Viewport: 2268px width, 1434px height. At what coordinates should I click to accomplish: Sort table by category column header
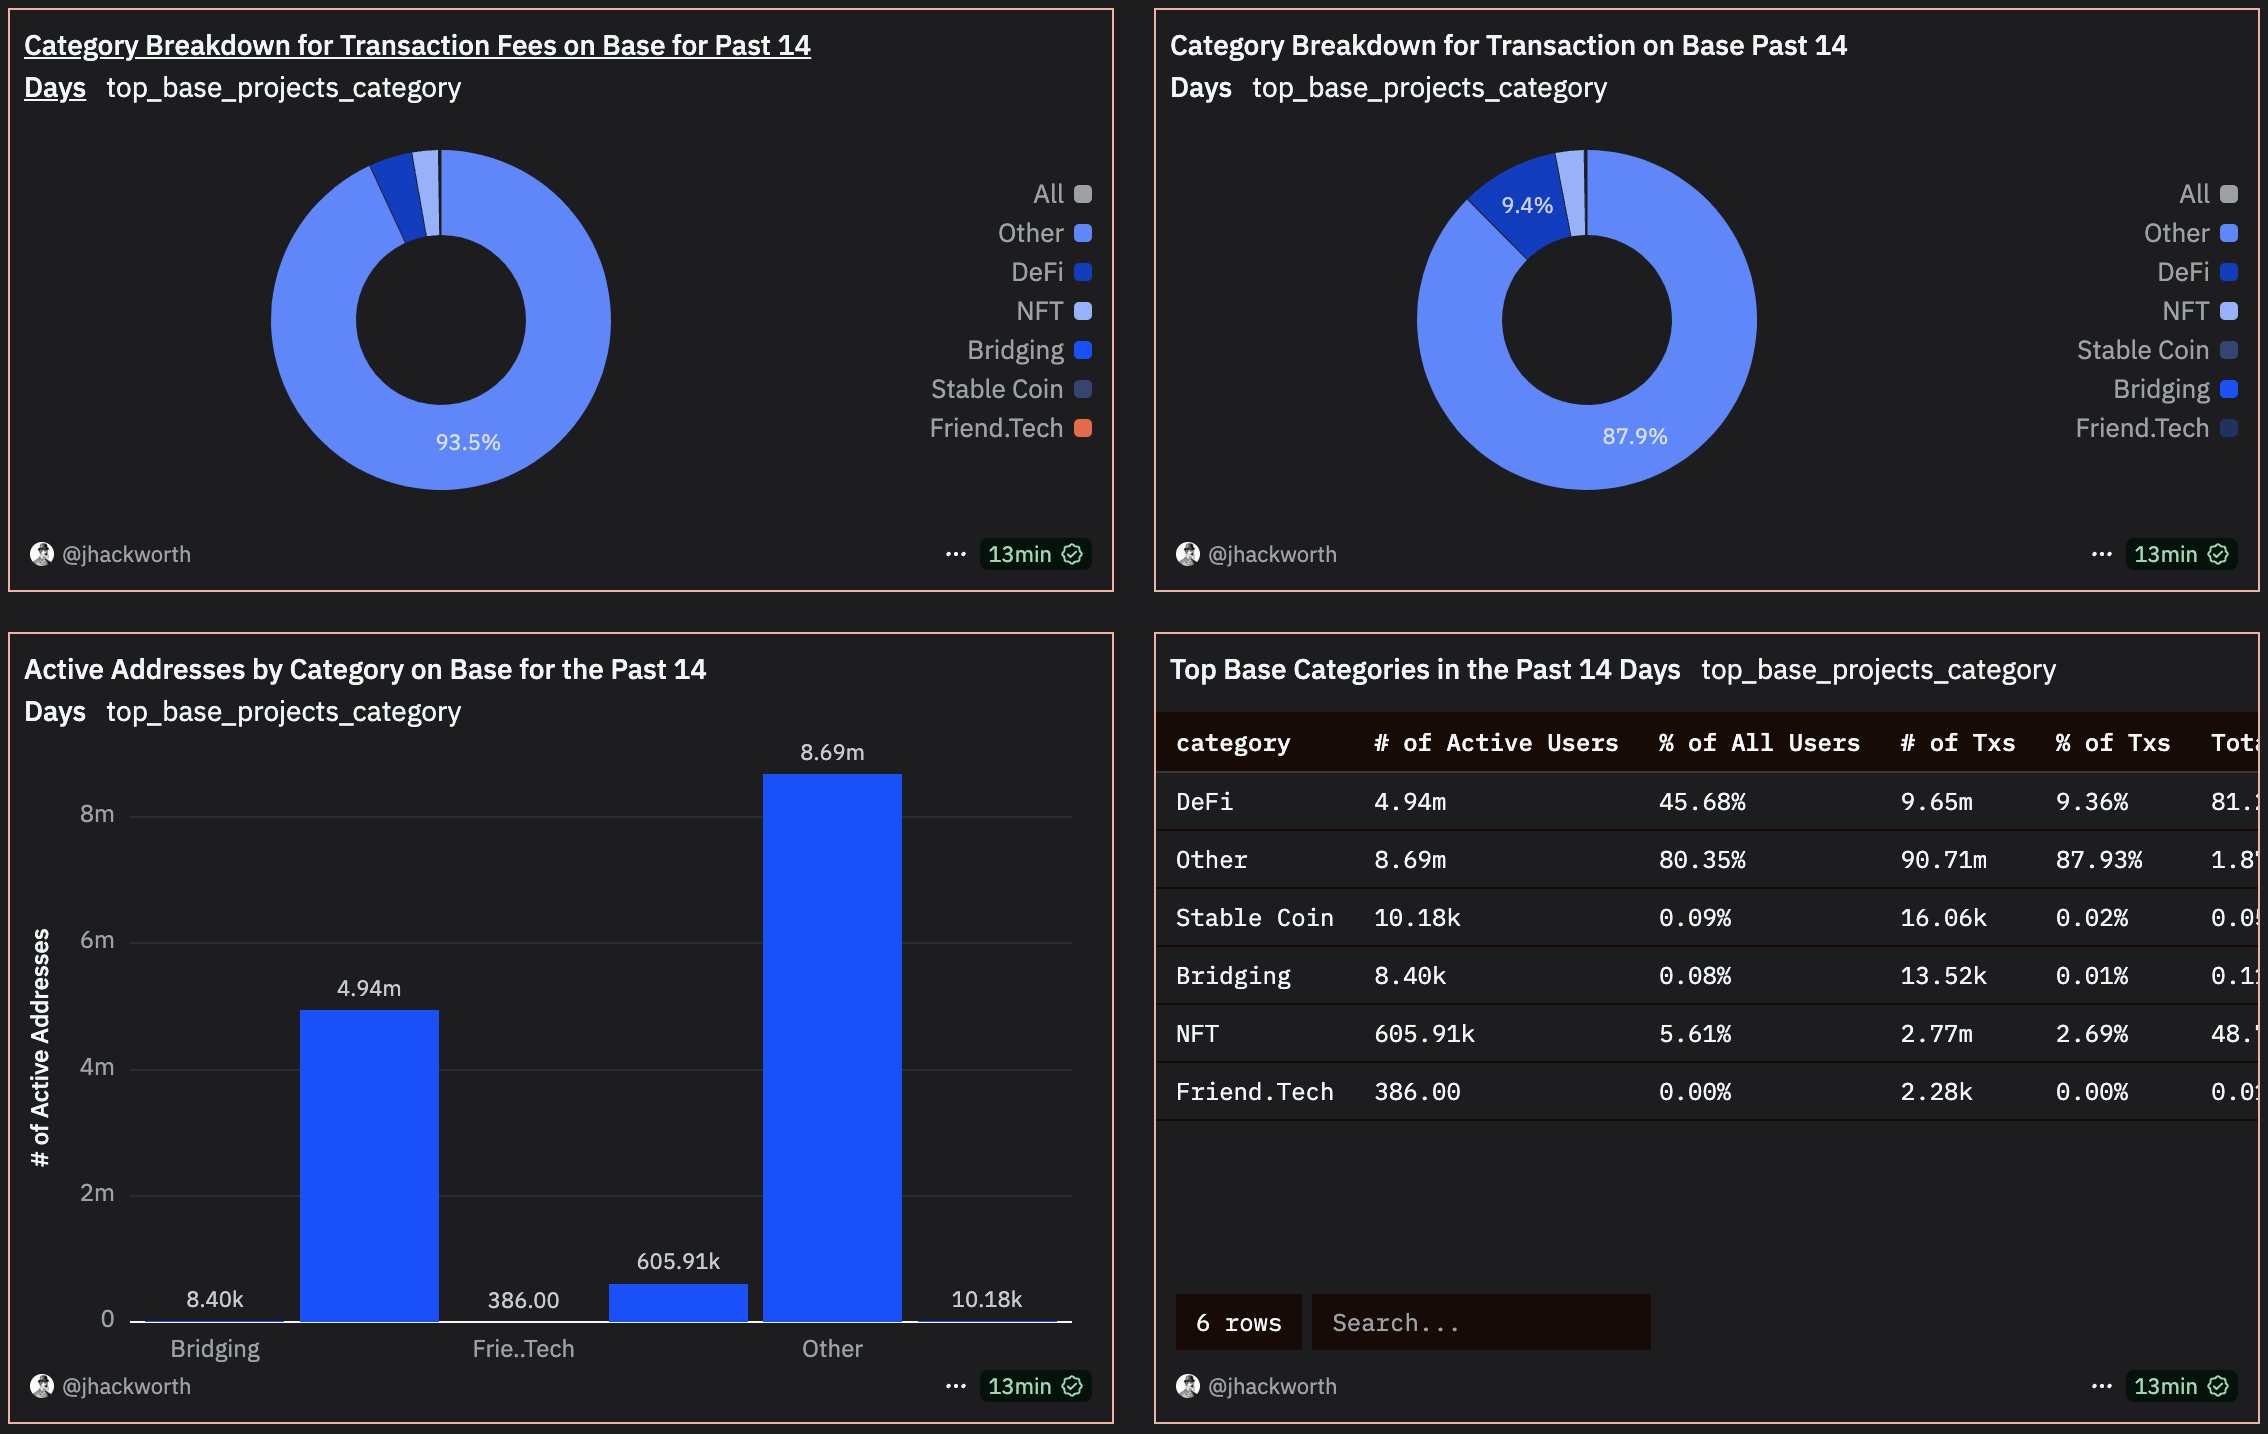(1232, 743)
